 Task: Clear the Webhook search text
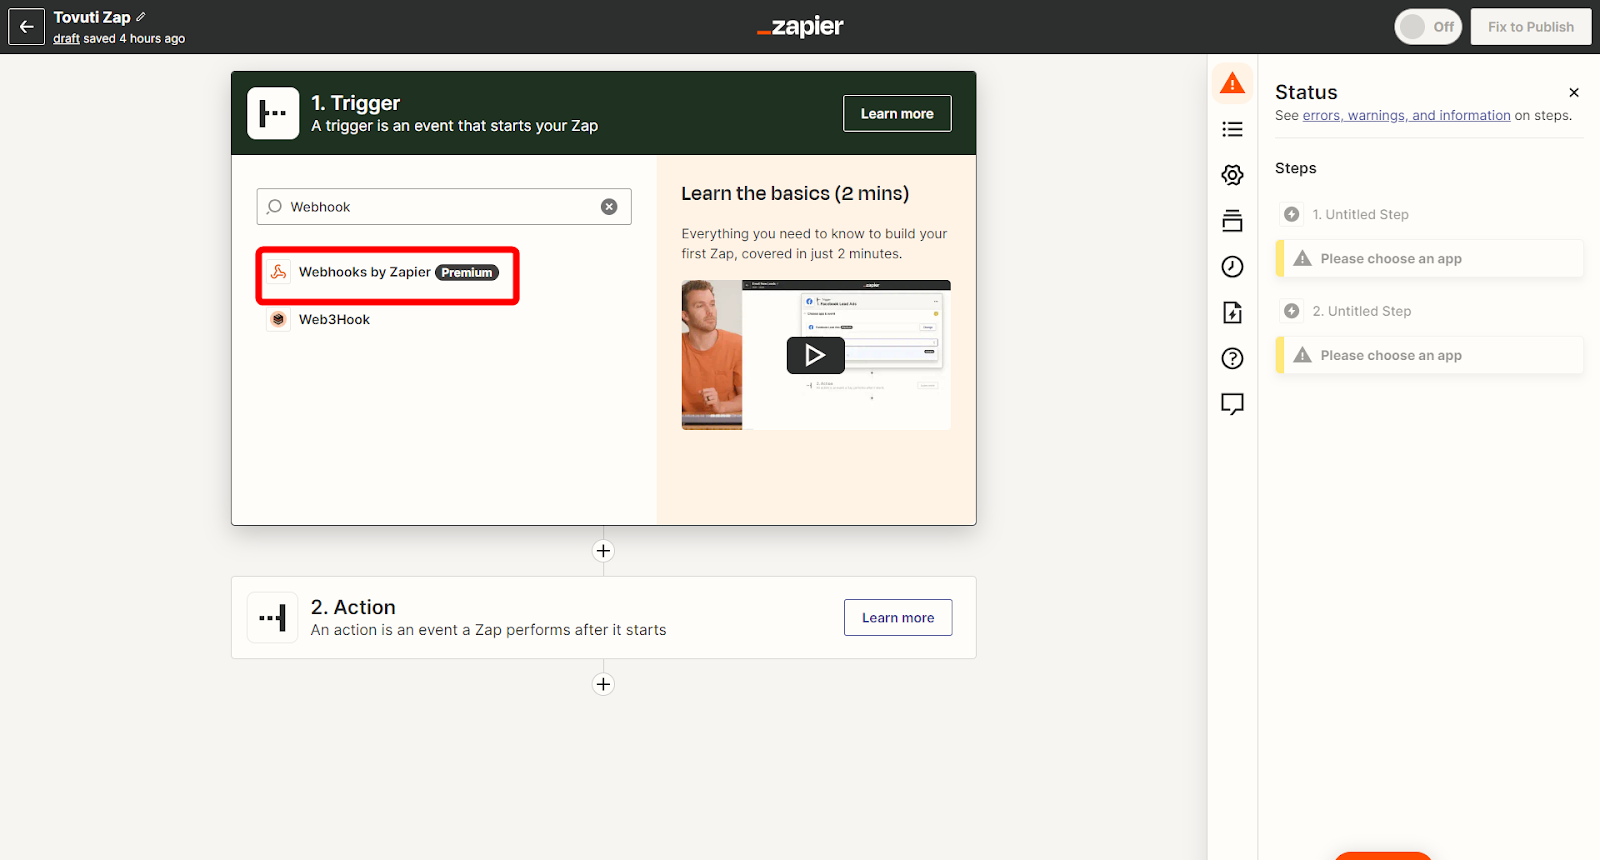[x=609, y=207]
